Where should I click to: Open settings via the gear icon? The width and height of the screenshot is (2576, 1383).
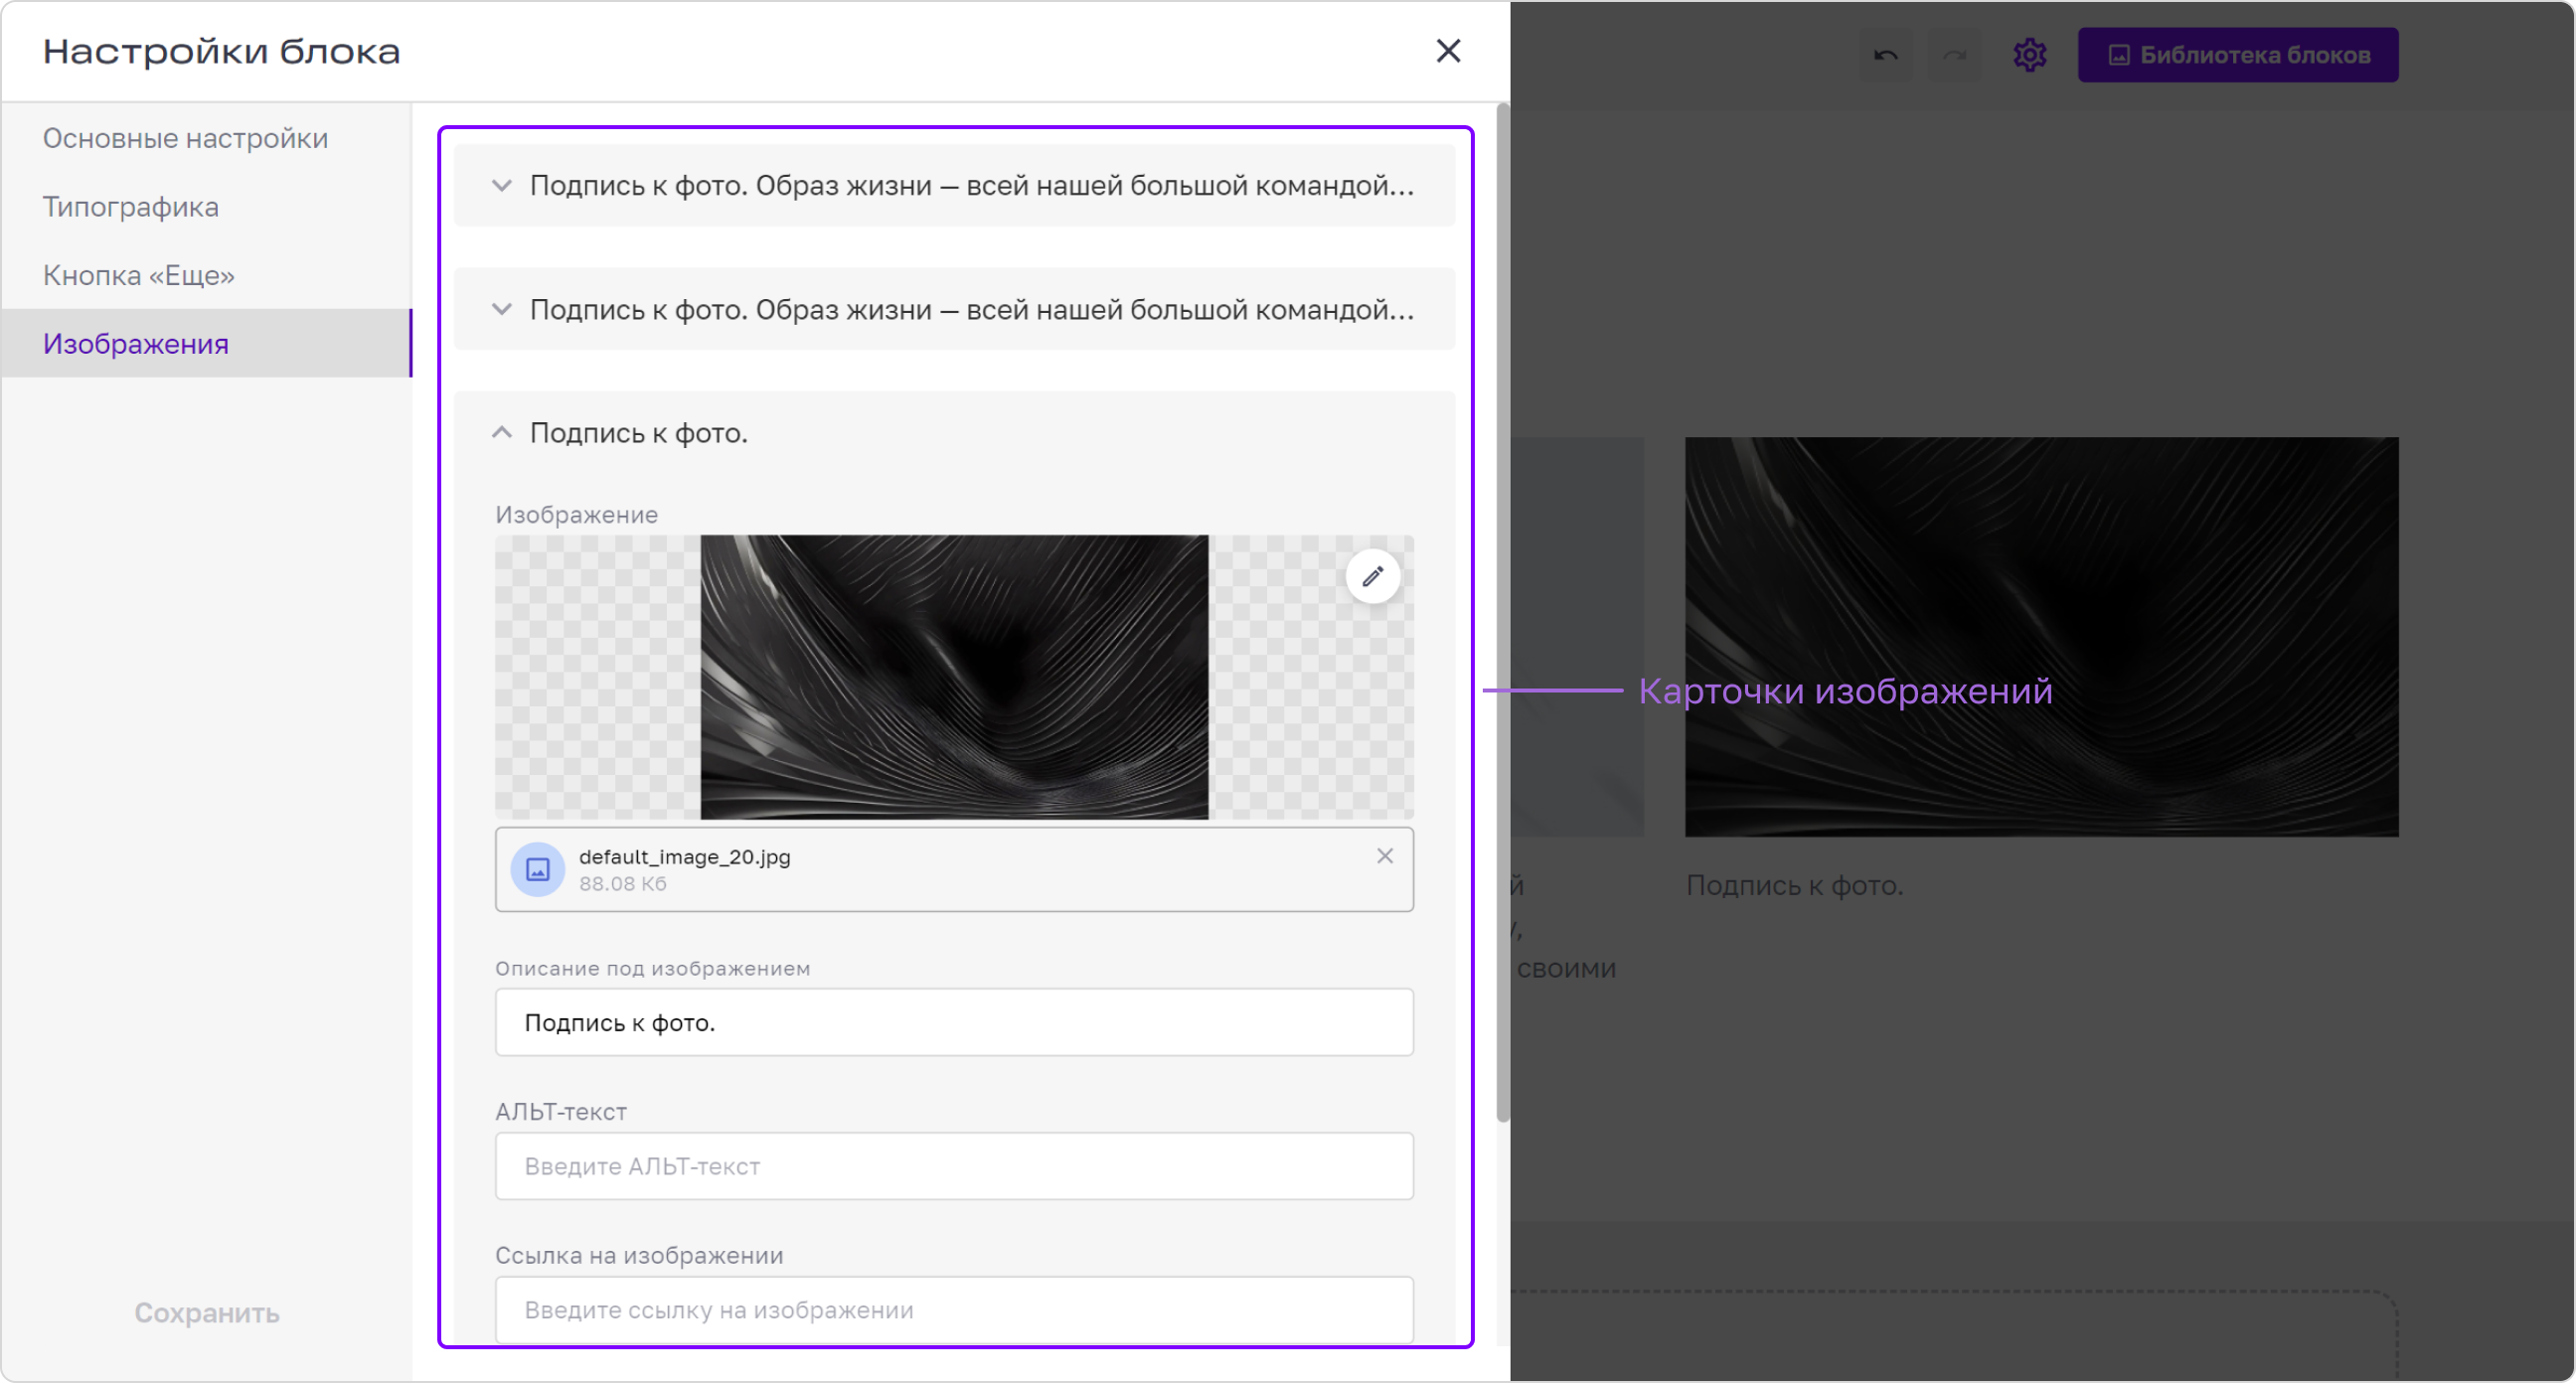[2030, 55]
